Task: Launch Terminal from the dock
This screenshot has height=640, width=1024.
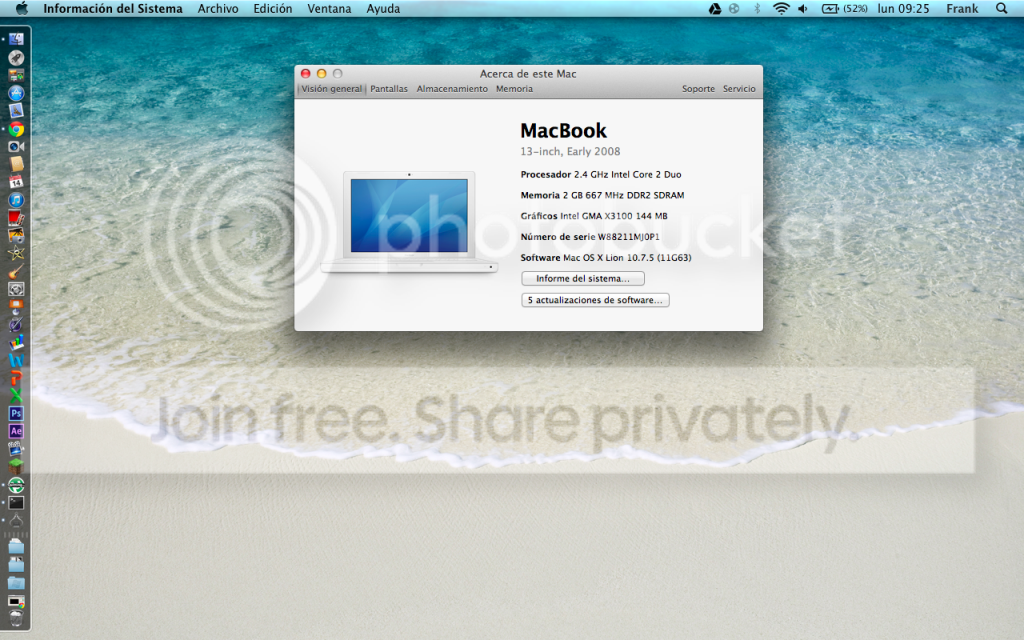Action: click(x=16, y=503)
